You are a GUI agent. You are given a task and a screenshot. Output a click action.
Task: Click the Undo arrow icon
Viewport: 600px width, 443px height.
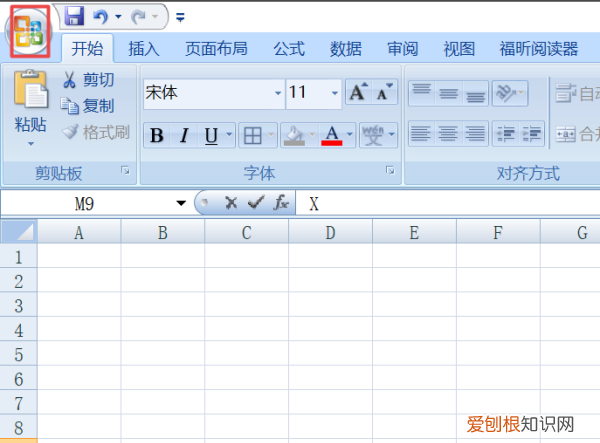[99, 16]
